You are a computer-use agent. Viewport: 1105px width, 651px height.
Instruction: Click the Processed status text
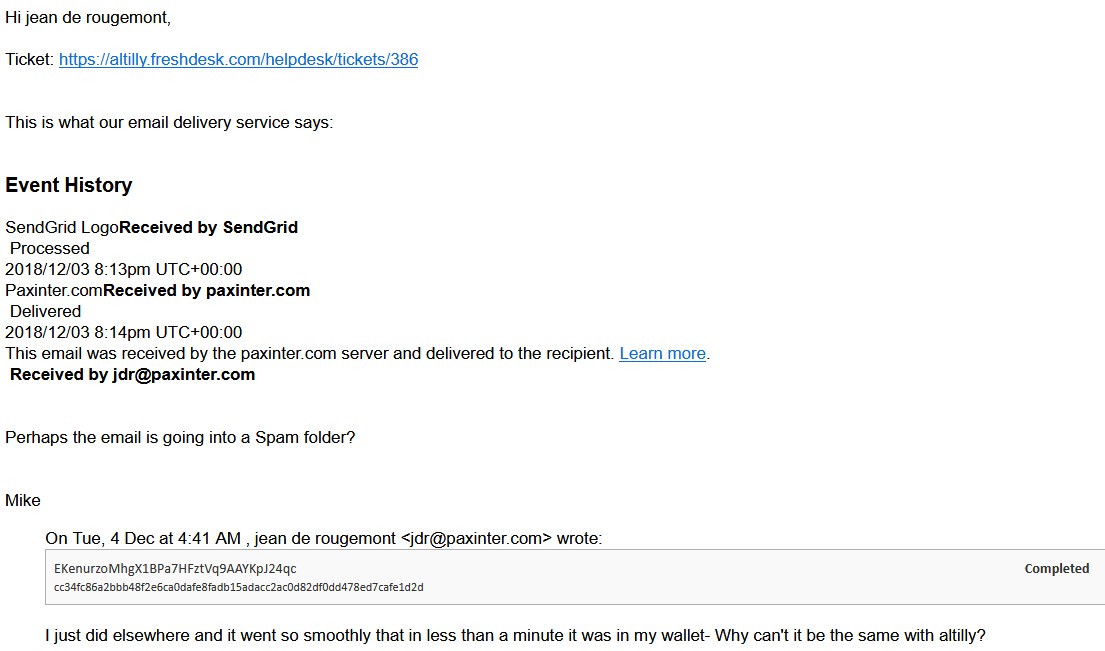click(49, 249)
